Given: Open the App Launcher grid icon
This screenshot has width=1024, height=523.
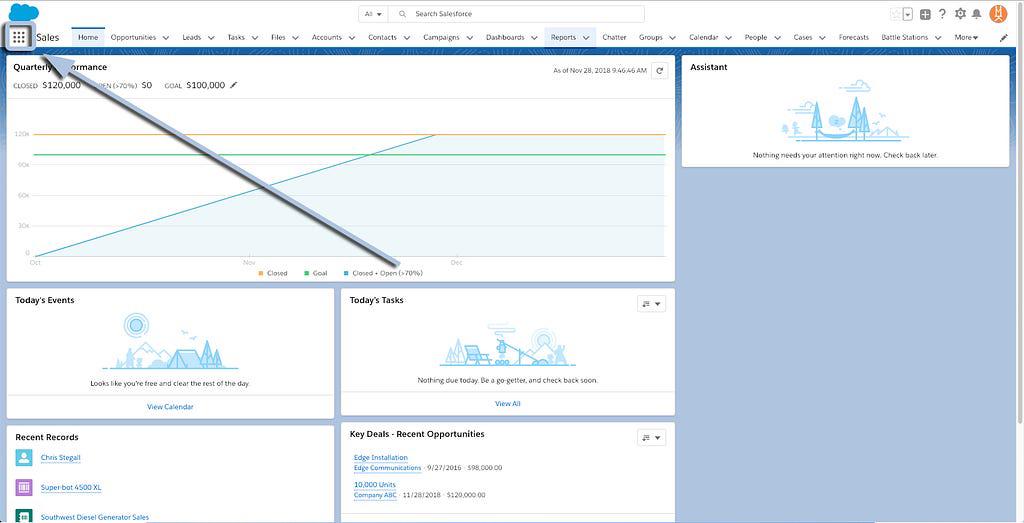Looking at the screenshot, I should 19,37.
